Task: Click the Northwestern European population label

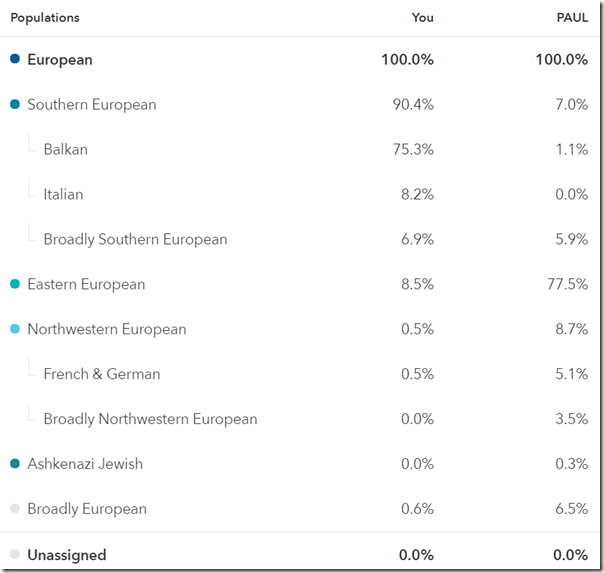Action: (x=107, y=329)
